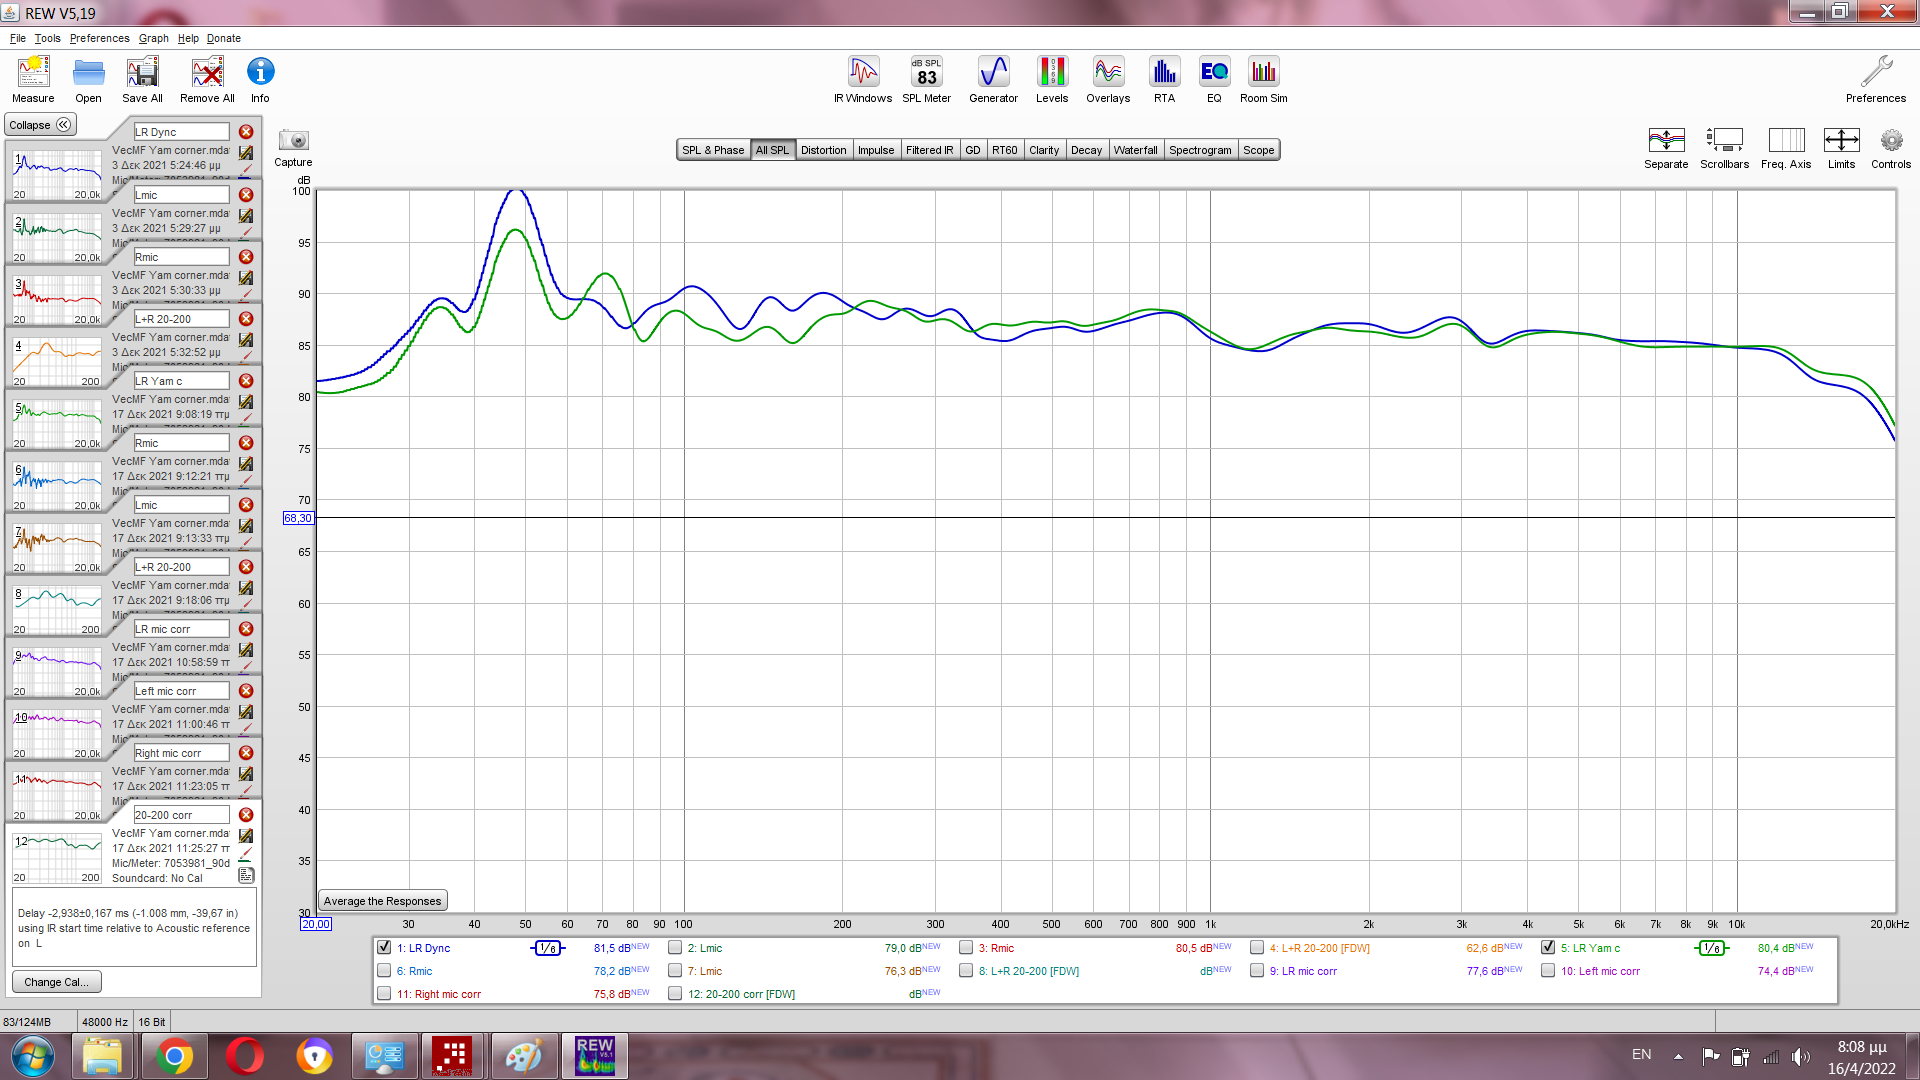Image resolution: width=1920 pixels, height=1080 pixels.
Task: Switch to the Waterfall tab
Action: [x=1135, y=150]
